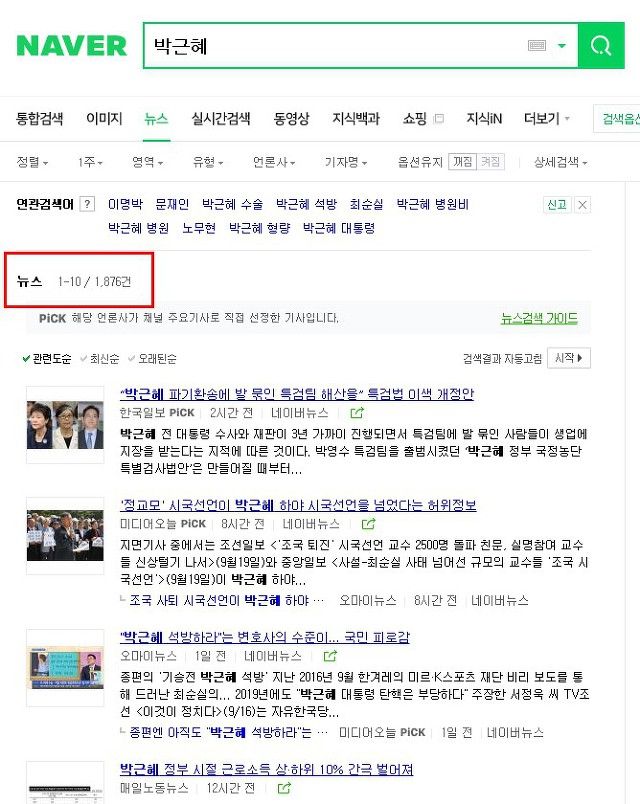This screenshot has height=804, width=640.
Task: Click the green search magnifier button
Action: [601, 46]
